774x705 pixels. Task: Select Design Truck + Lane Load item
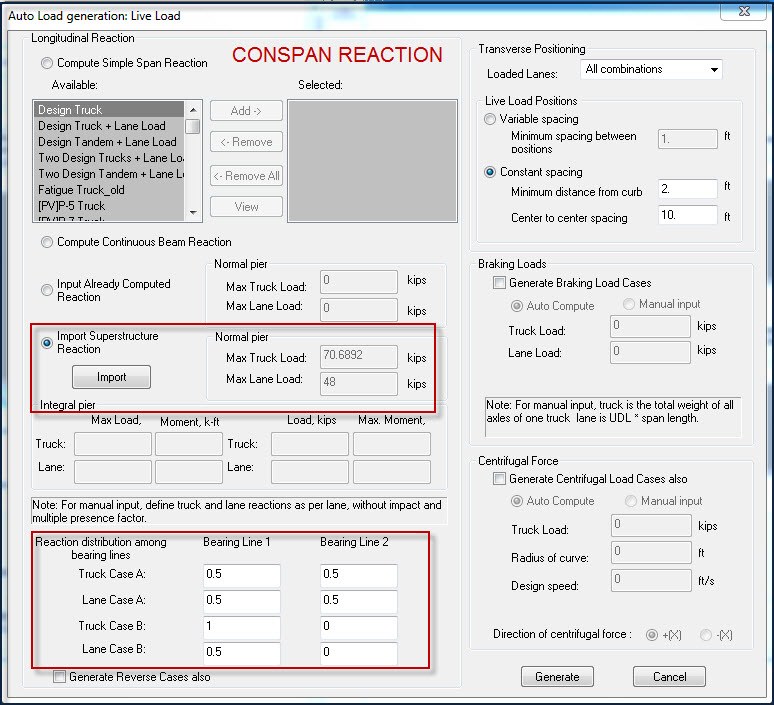point(109,126)
